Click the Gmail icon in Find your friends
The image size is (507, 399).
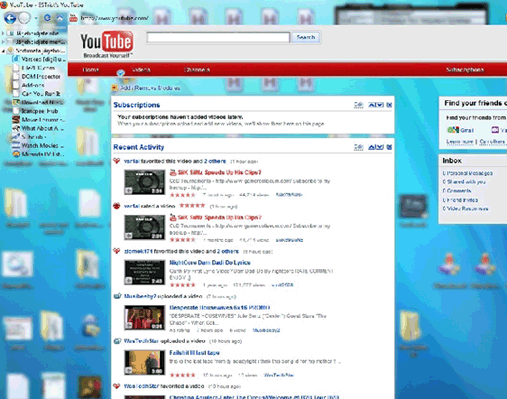pyautogui.click(x=453, y=130)
